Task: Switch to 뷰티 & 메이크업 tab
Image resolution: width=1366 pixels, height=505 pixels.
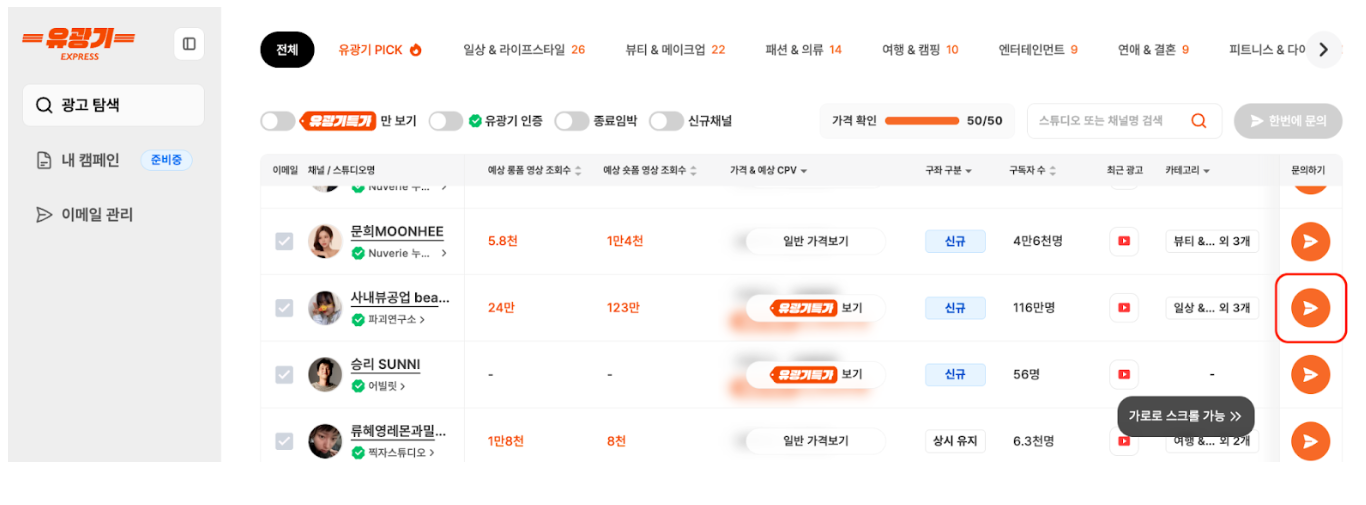Action: click(675, 49)
